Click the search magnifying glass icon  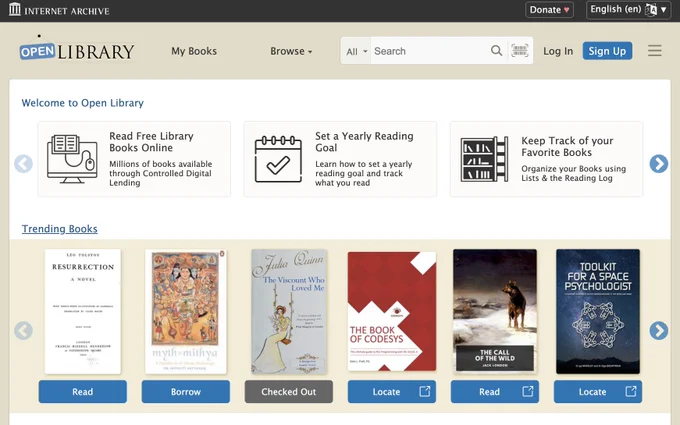click(497, 51)
